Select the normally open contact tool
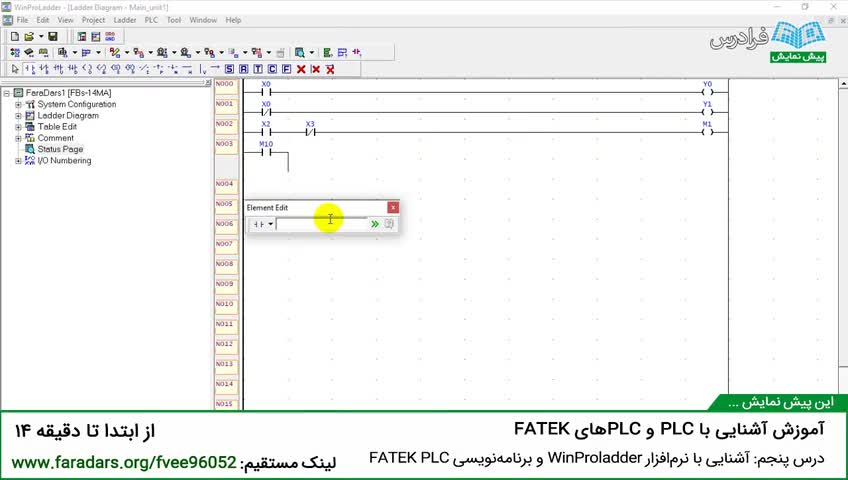 (x=30, y=69)
